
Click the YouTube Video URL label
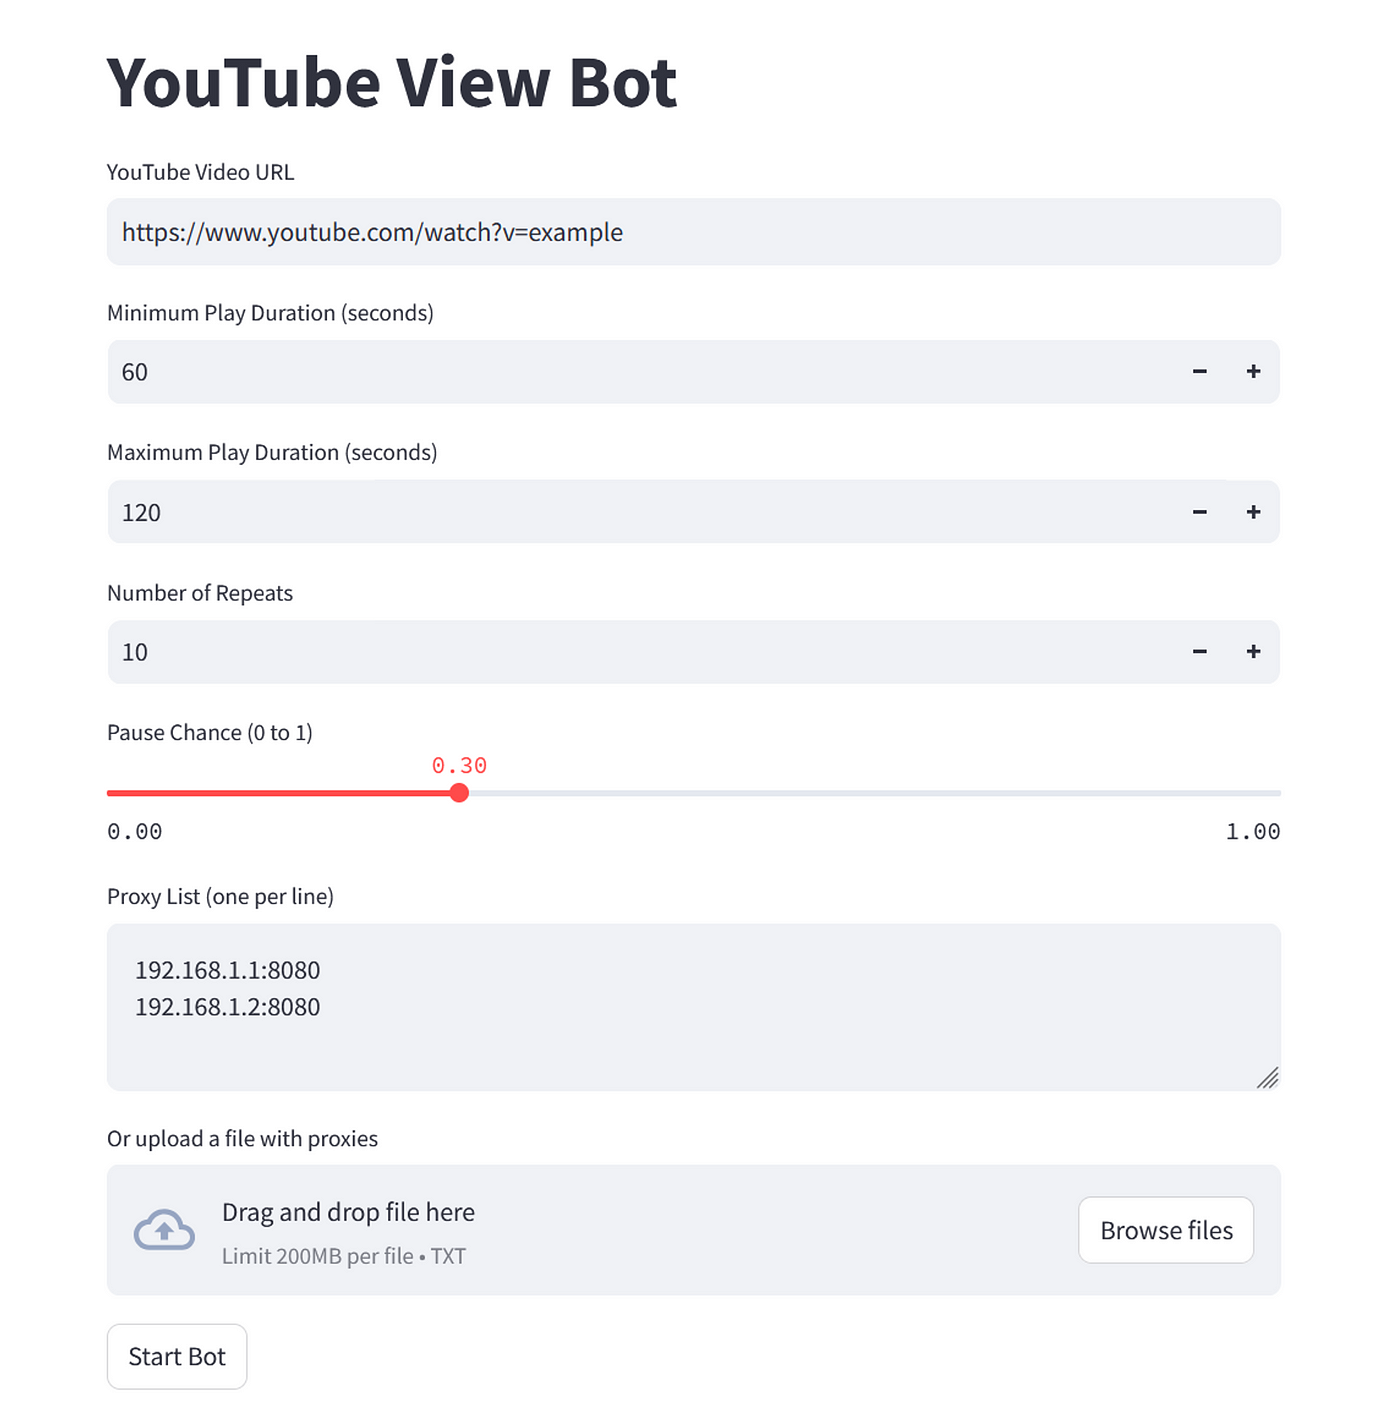pyautogui.click(x=200, y=172)
